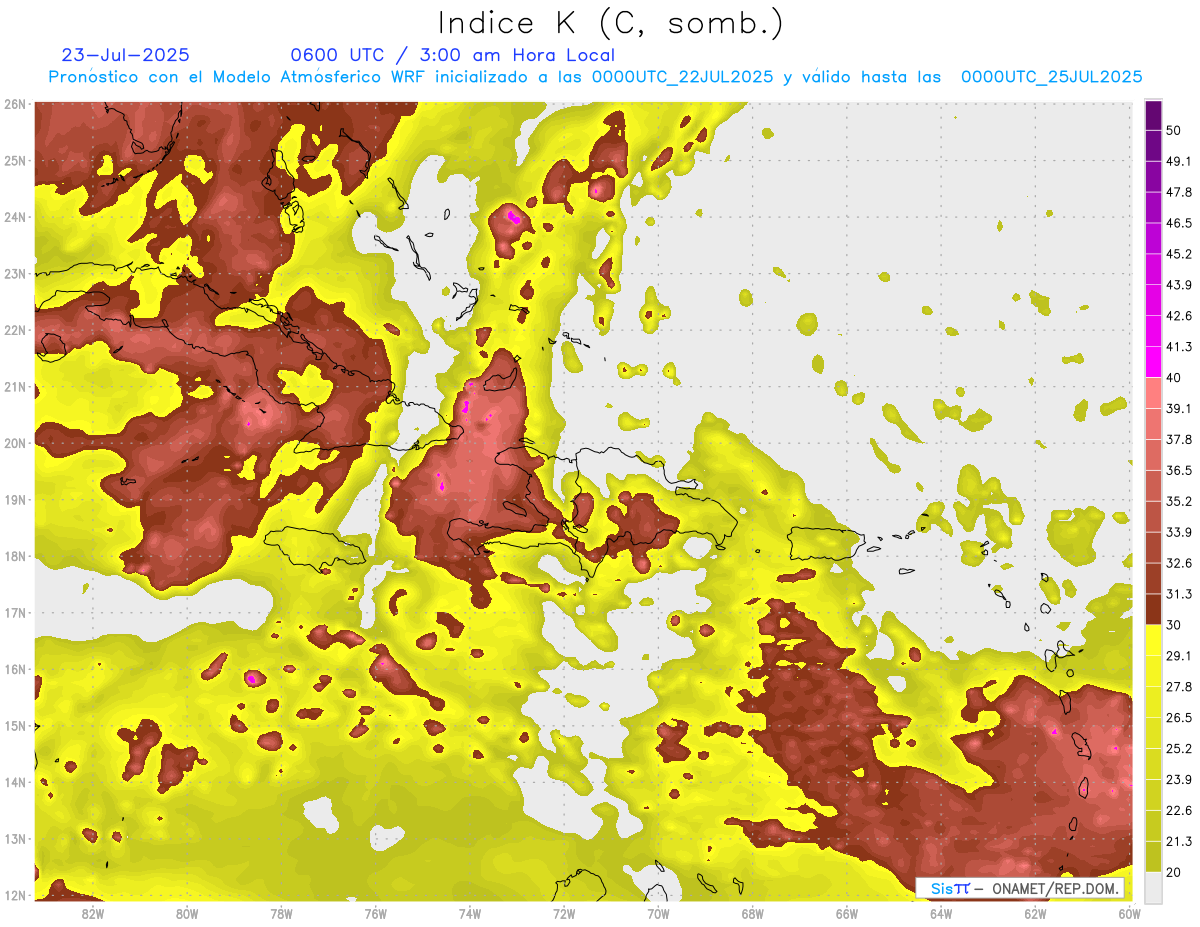Image resolution: width=1200 pixels, height=927 pixels.
Task: Click the "37.8" value on the color scale
Action: click(x=1178, y=439)
